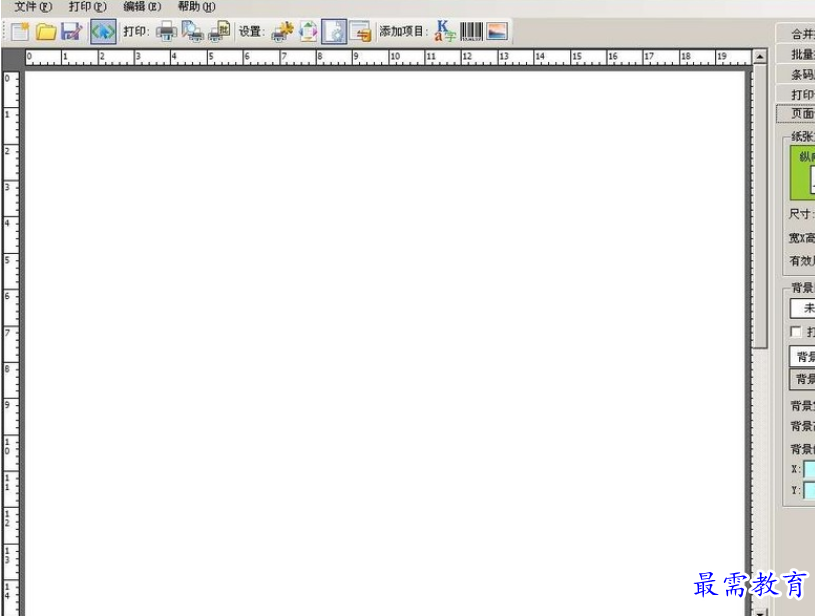Open the 帮助(H) menu

click(196, 7)
